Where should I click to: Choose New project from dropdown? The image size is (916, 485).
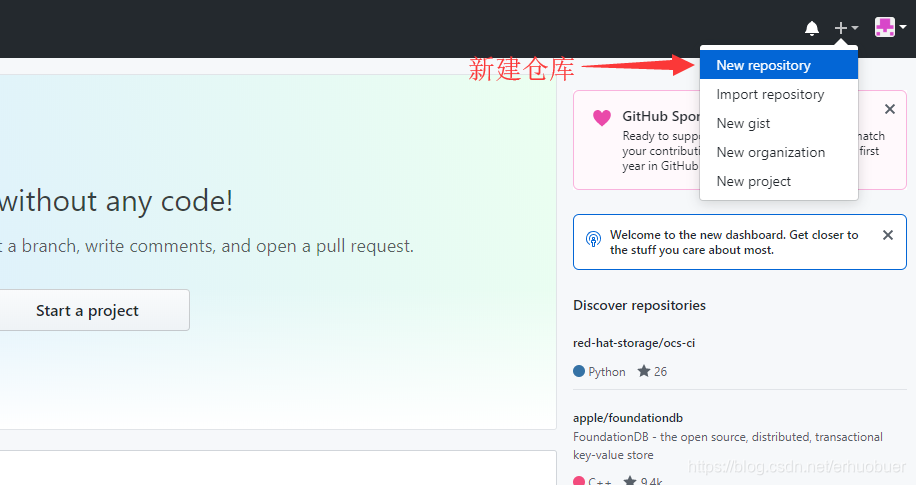coord(779,181)
